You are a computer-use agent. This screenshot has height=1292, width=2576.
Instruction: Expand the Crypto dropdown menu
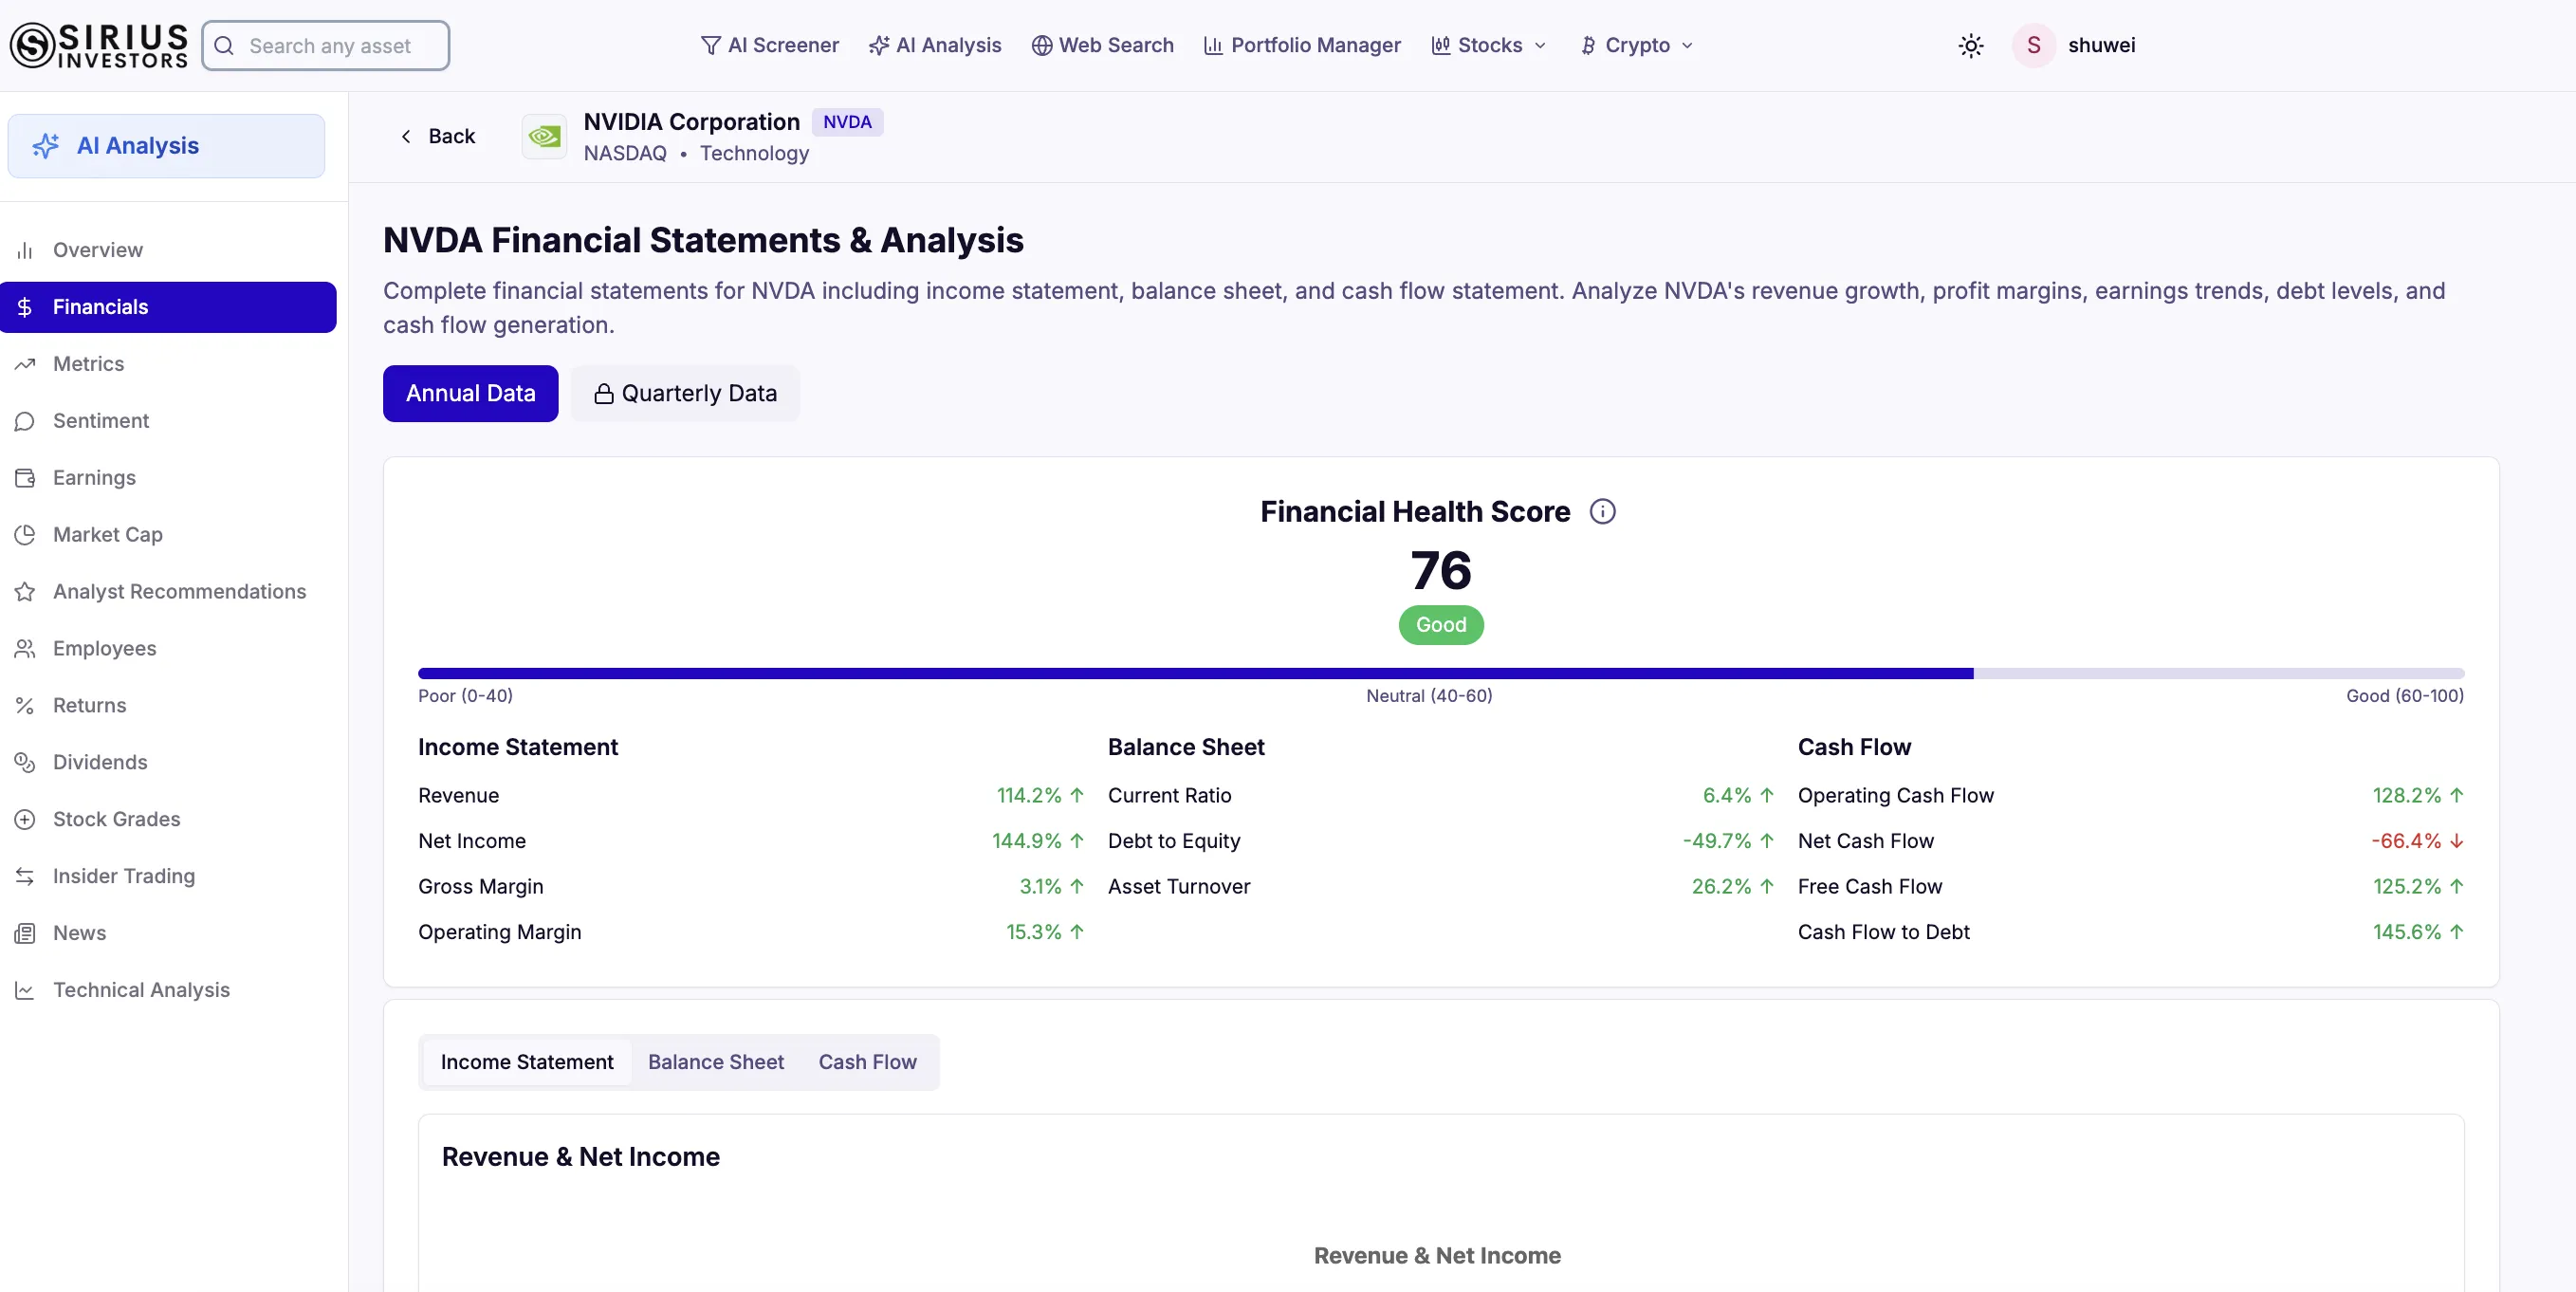click(1636, 46)
